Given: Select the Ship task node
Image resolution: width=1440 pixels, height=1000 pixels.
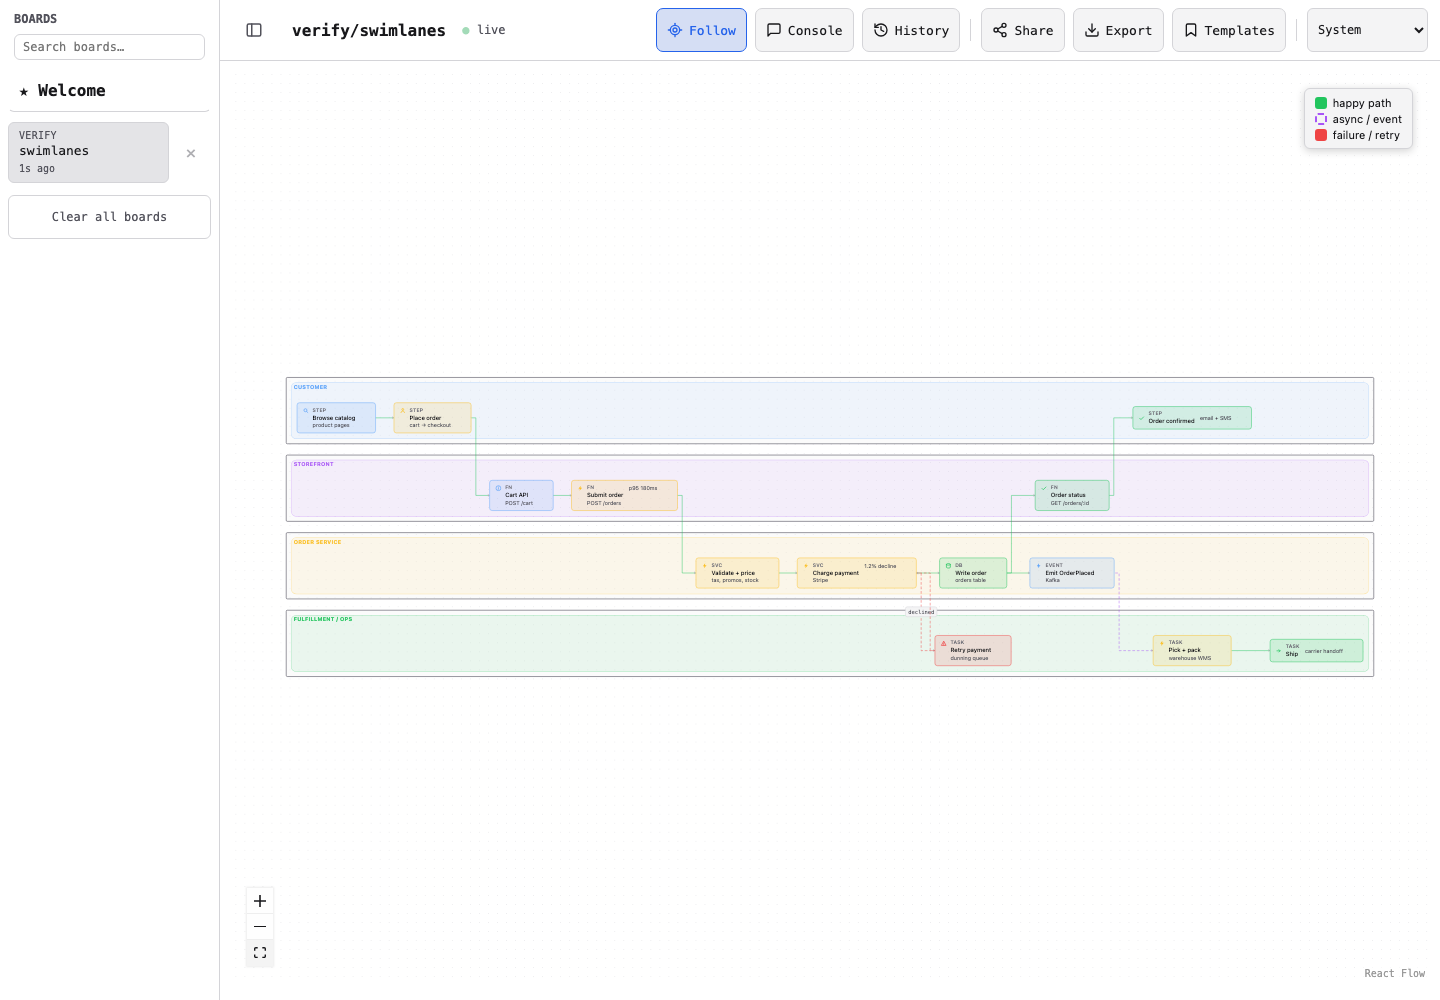Looking at the screenshot, I should (1316, 651).
